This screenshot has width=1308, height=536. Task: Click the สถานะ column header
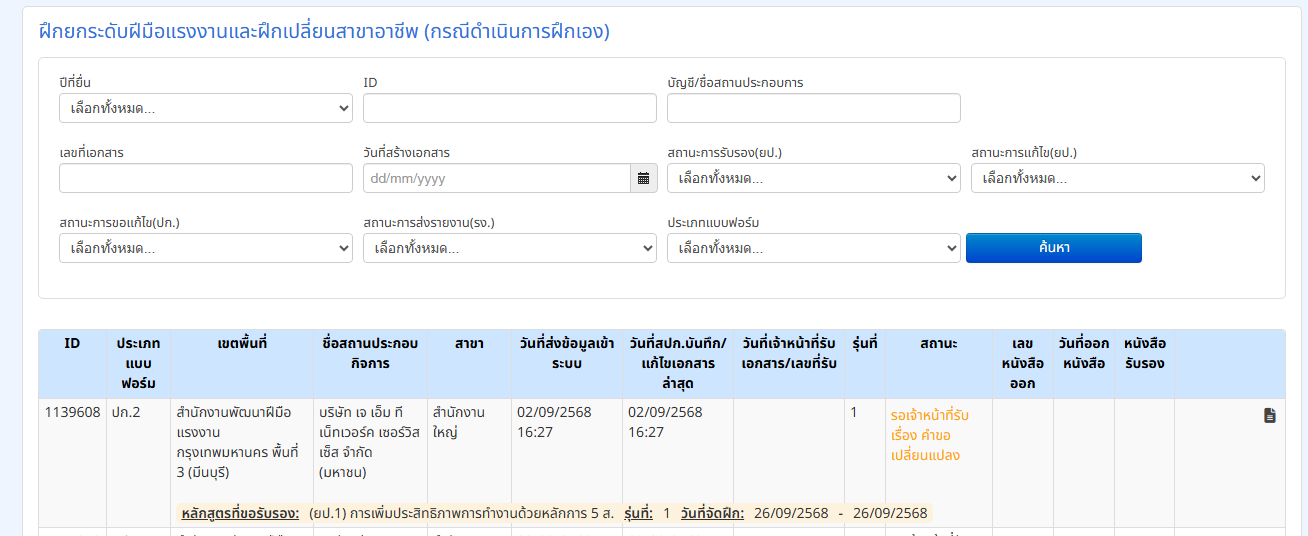tap(938, 343)
